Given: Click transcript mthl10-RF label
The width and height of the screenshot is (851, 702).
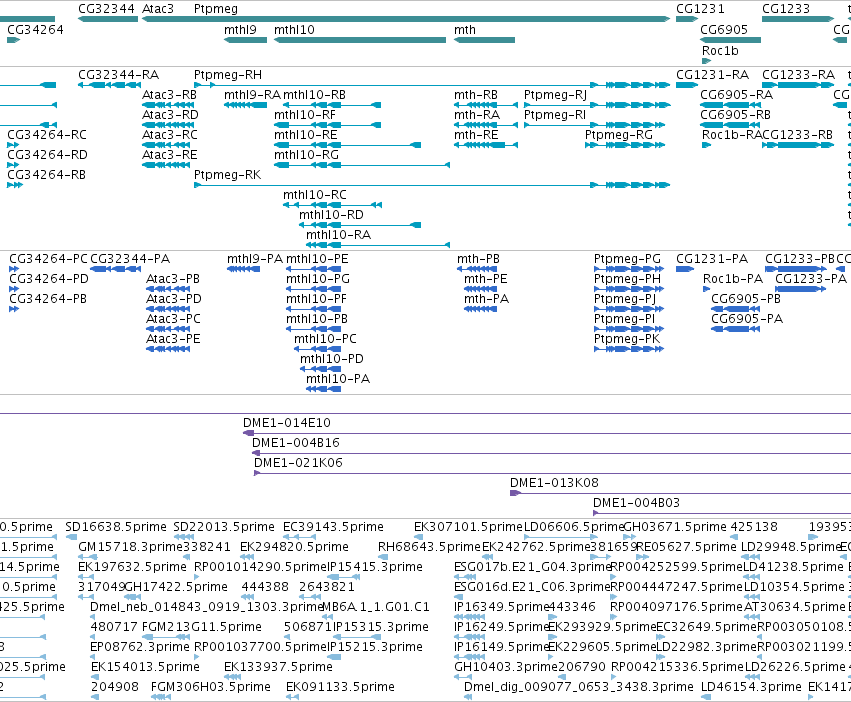Looking at the screenshot, I should pyautogui.click(x=304, y=115).
